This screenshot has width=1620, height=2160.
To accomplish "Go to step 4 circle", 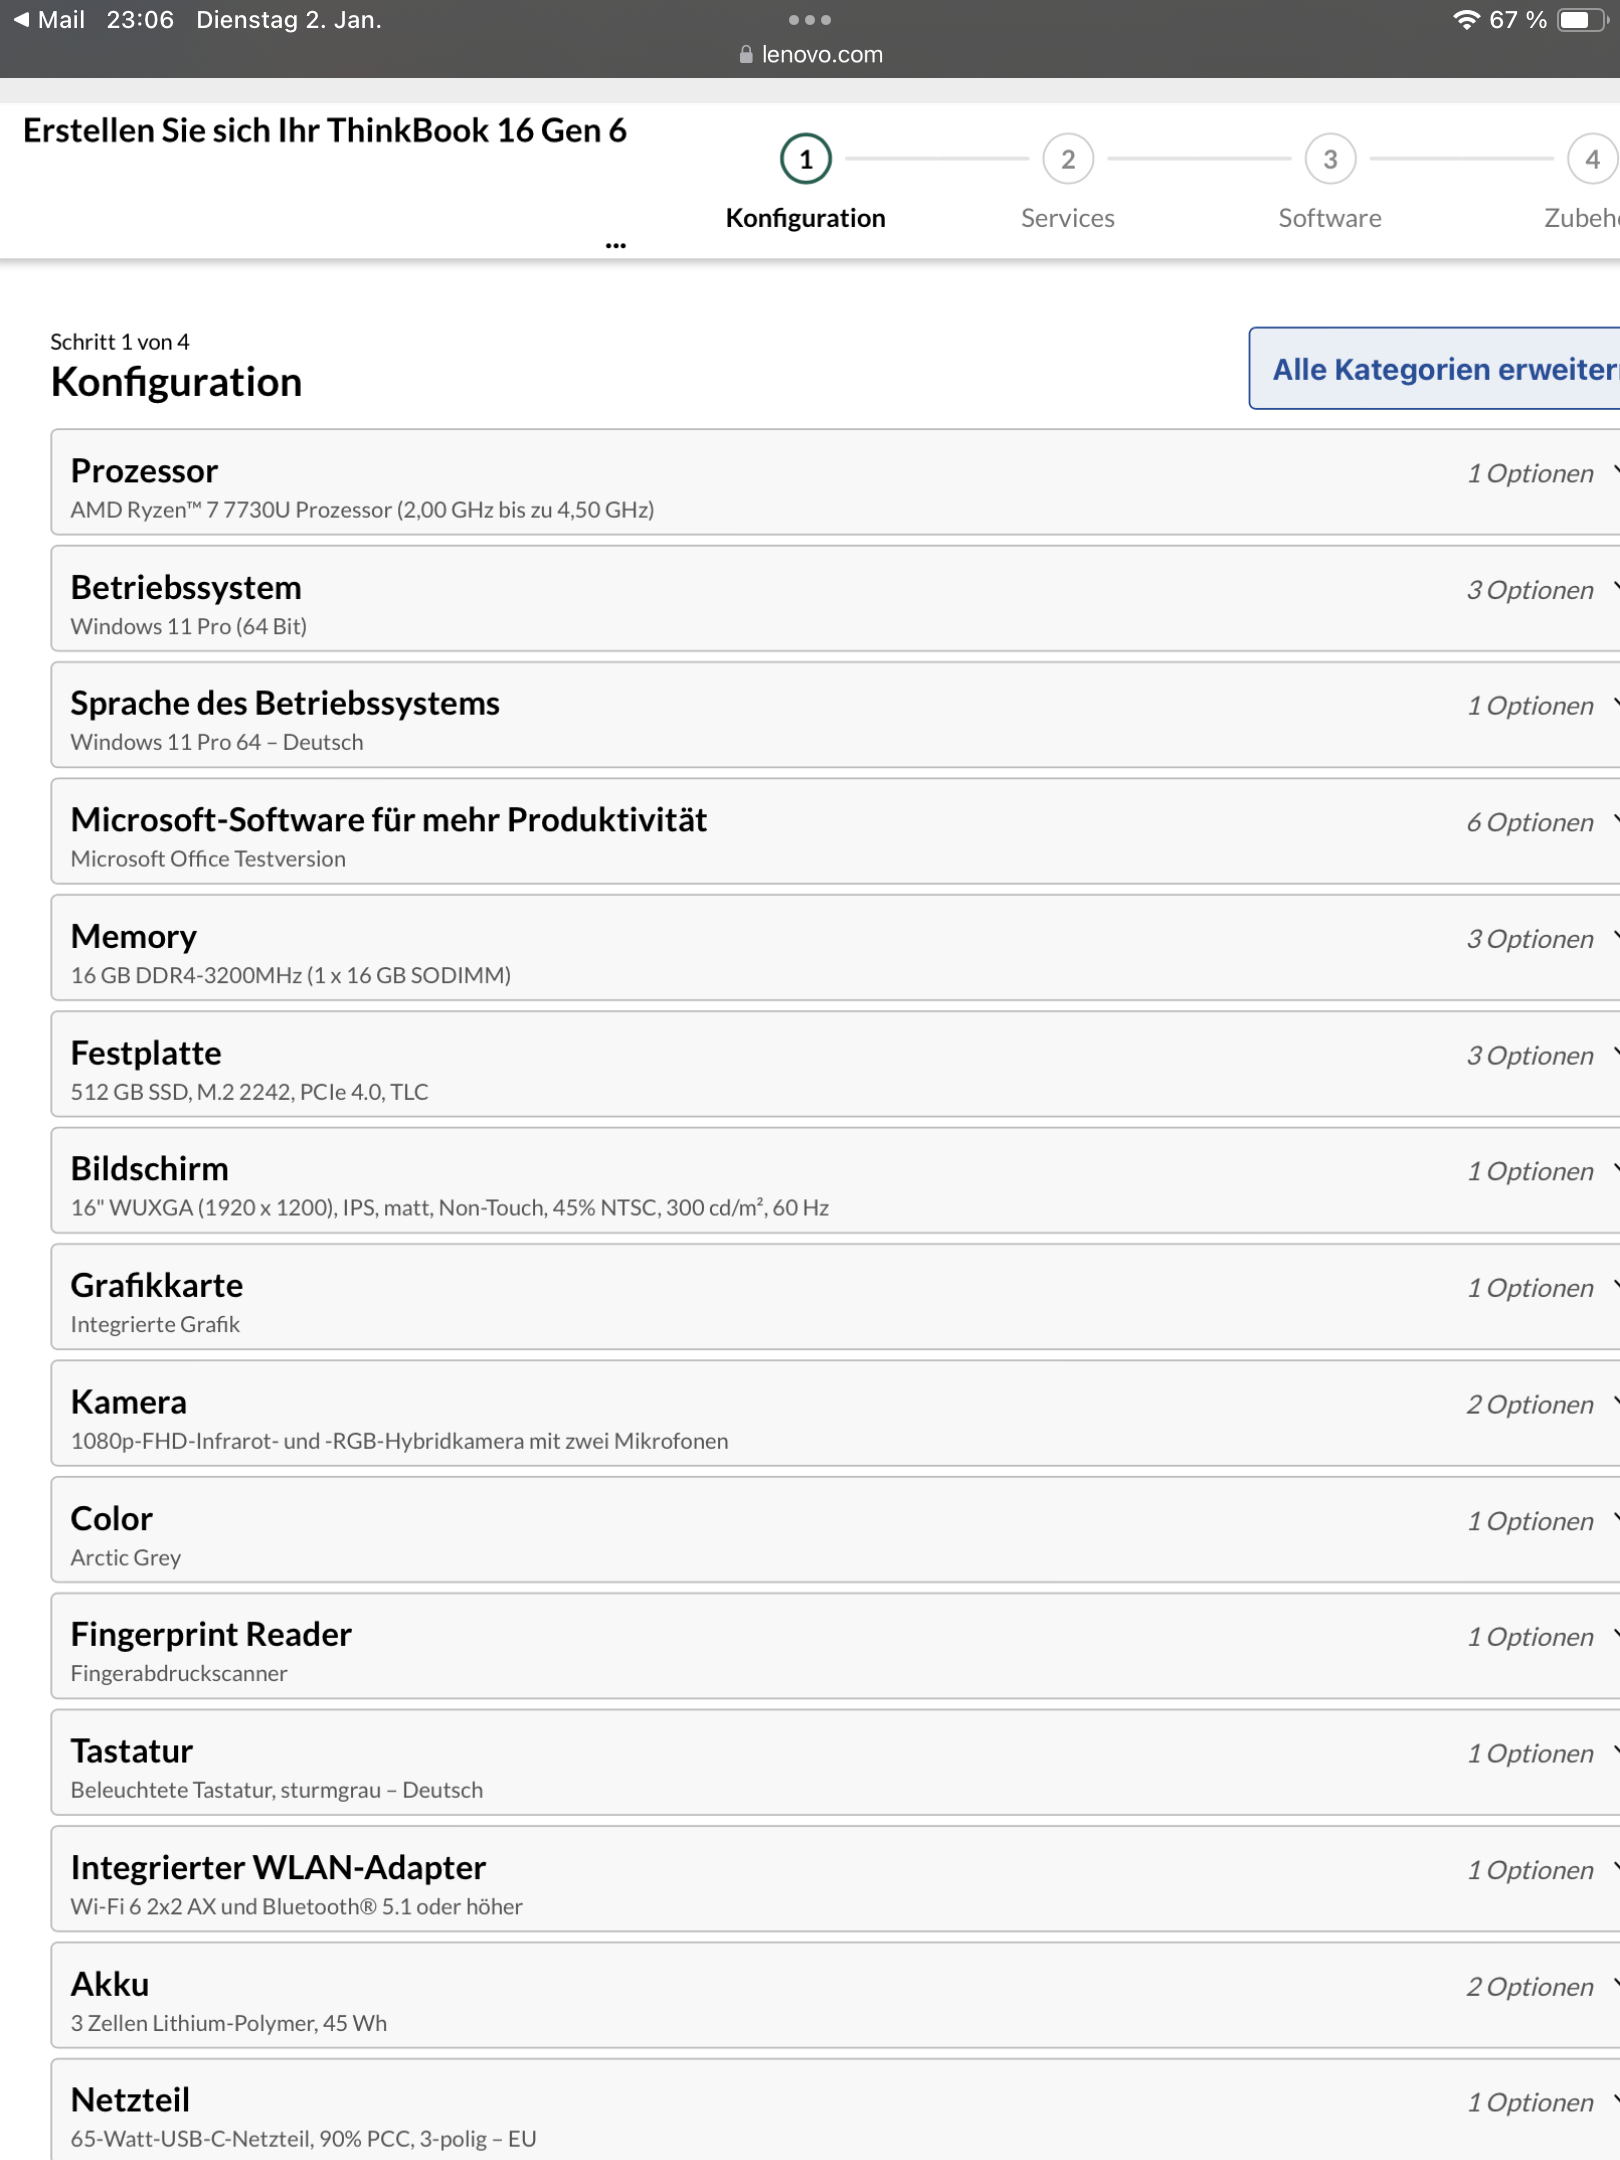I will 1591,159.
